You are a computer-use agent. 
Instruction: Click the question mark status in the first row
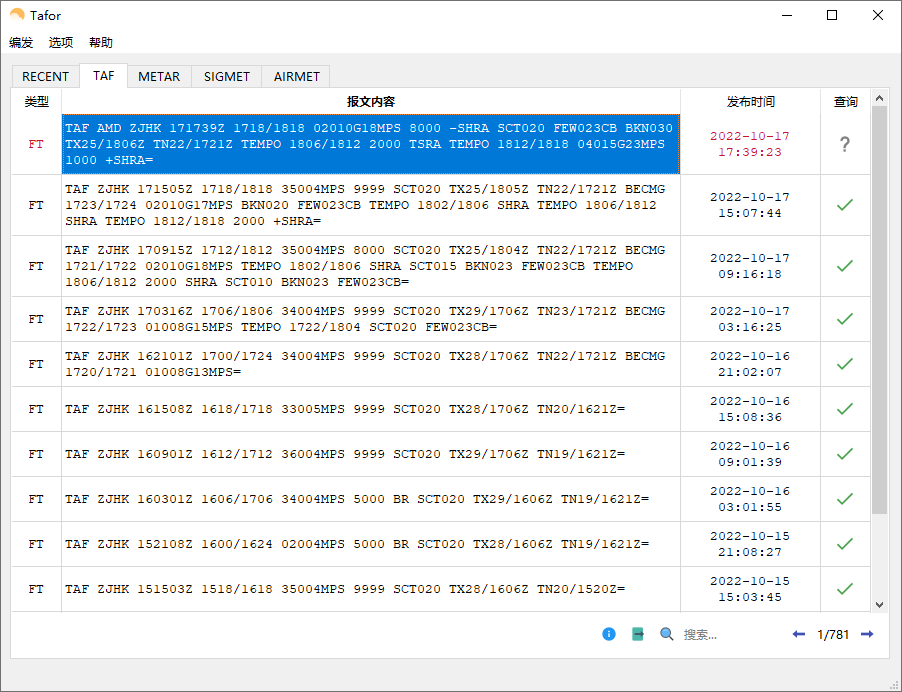click(x=844, y=144)
